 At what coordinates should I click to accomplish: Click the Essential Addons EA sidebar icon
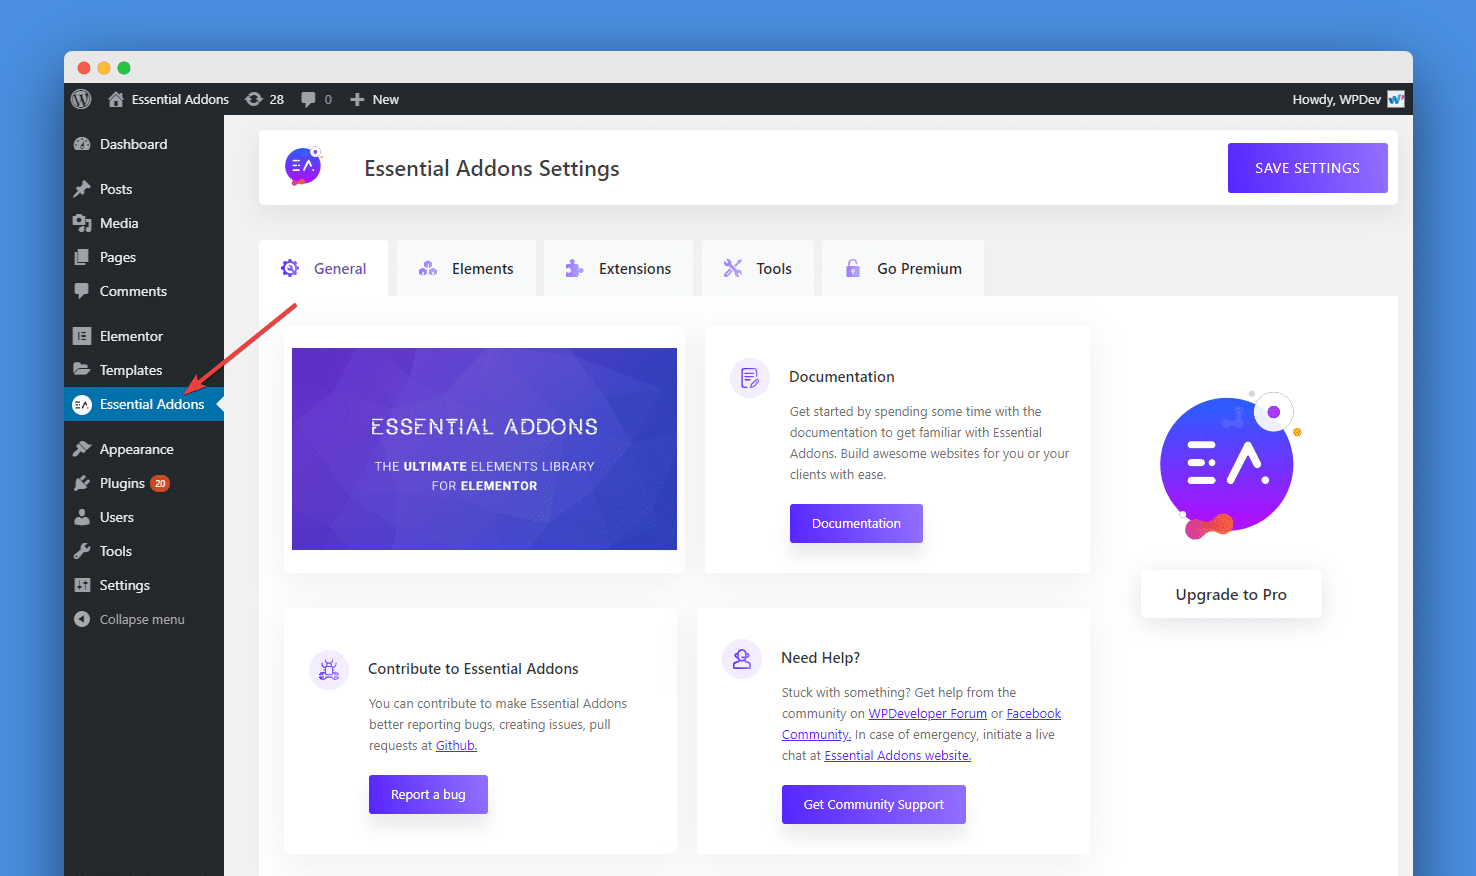click(x=82, y=404)
